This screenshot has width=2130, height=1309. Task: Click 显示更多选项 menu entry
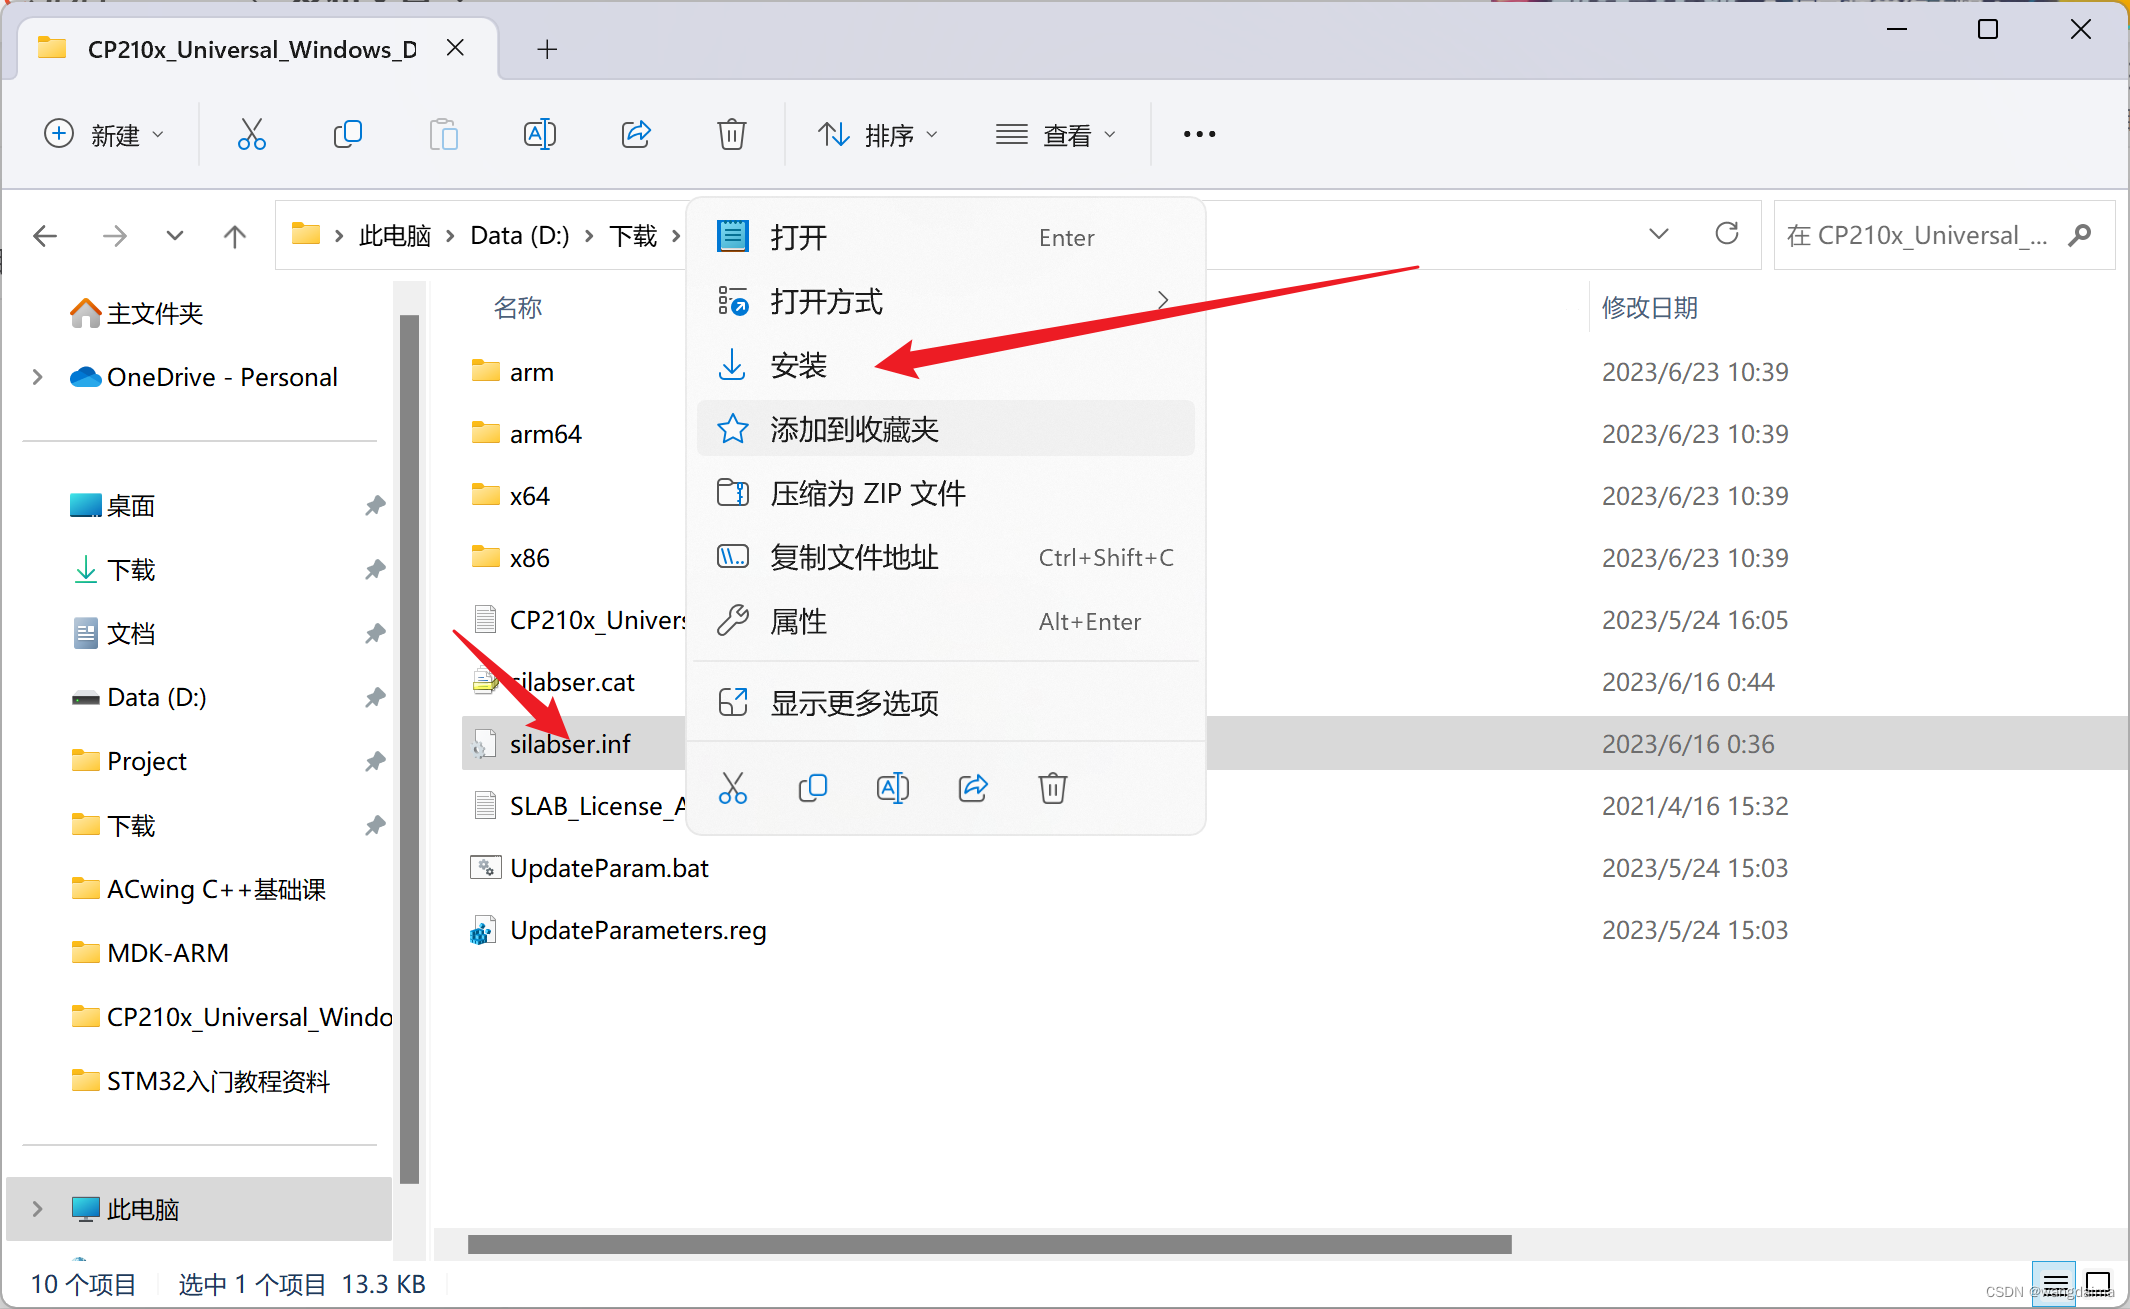coord(854,703)
